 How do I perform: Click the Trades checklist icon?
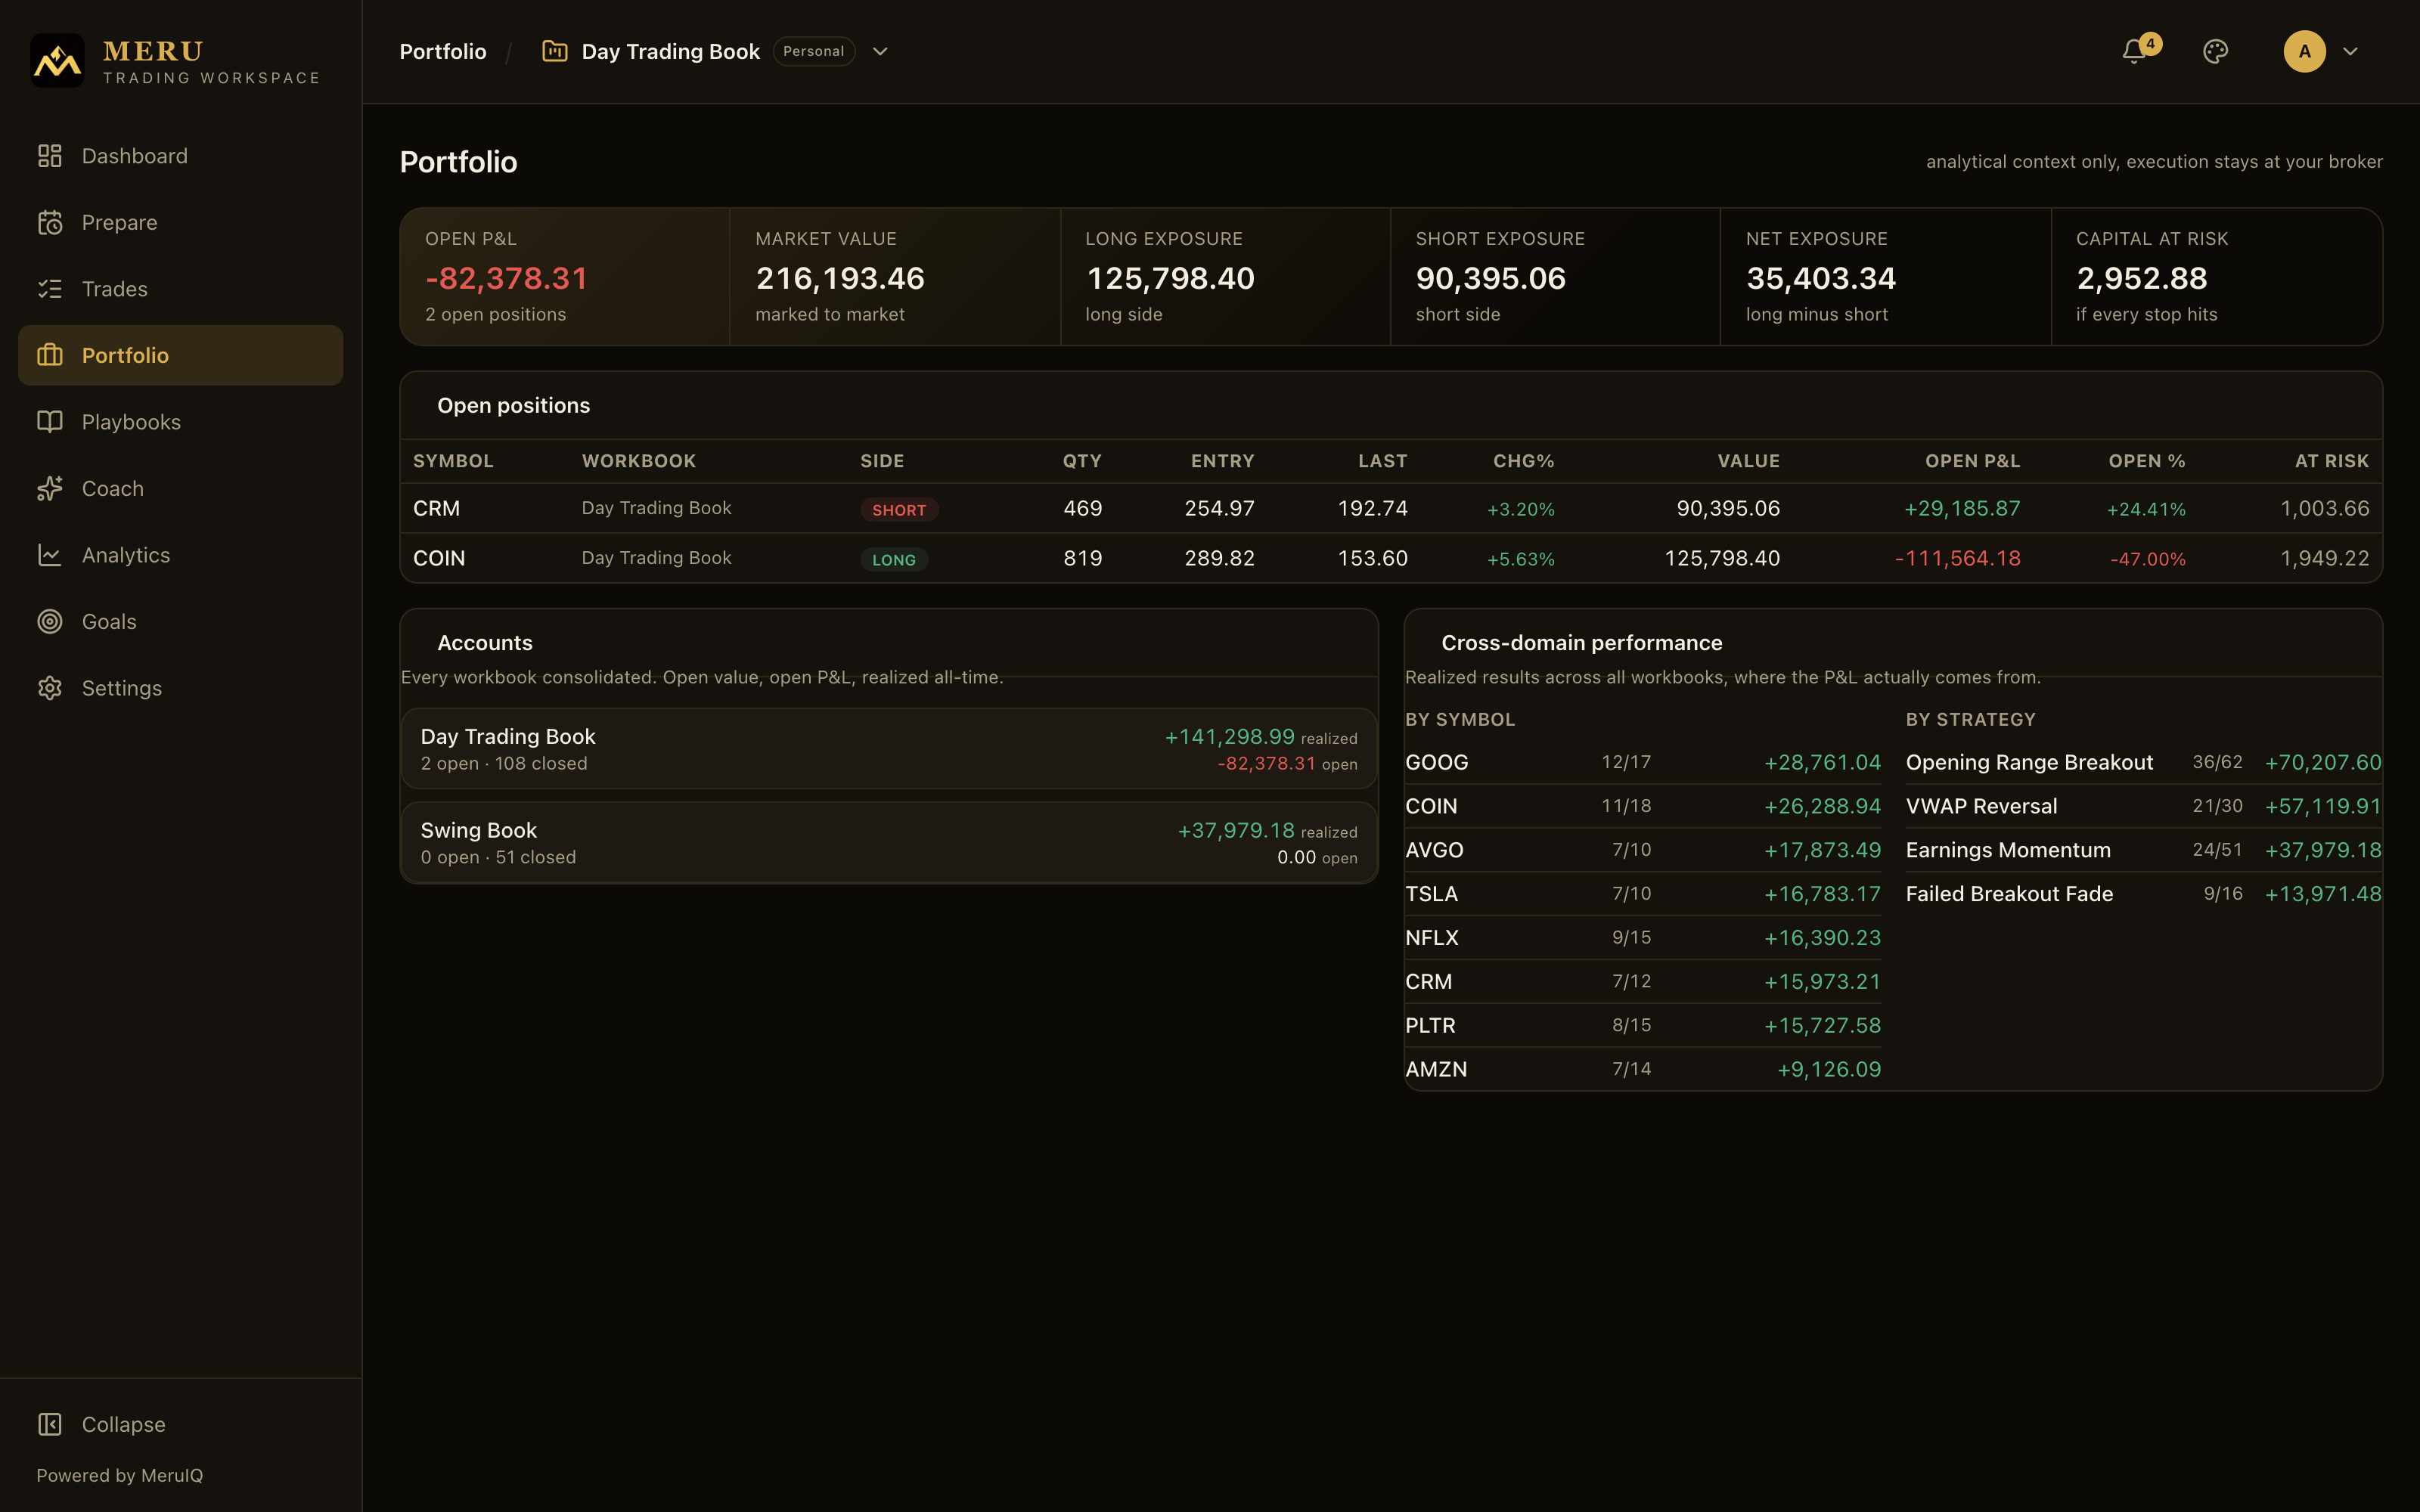point(50,289)
